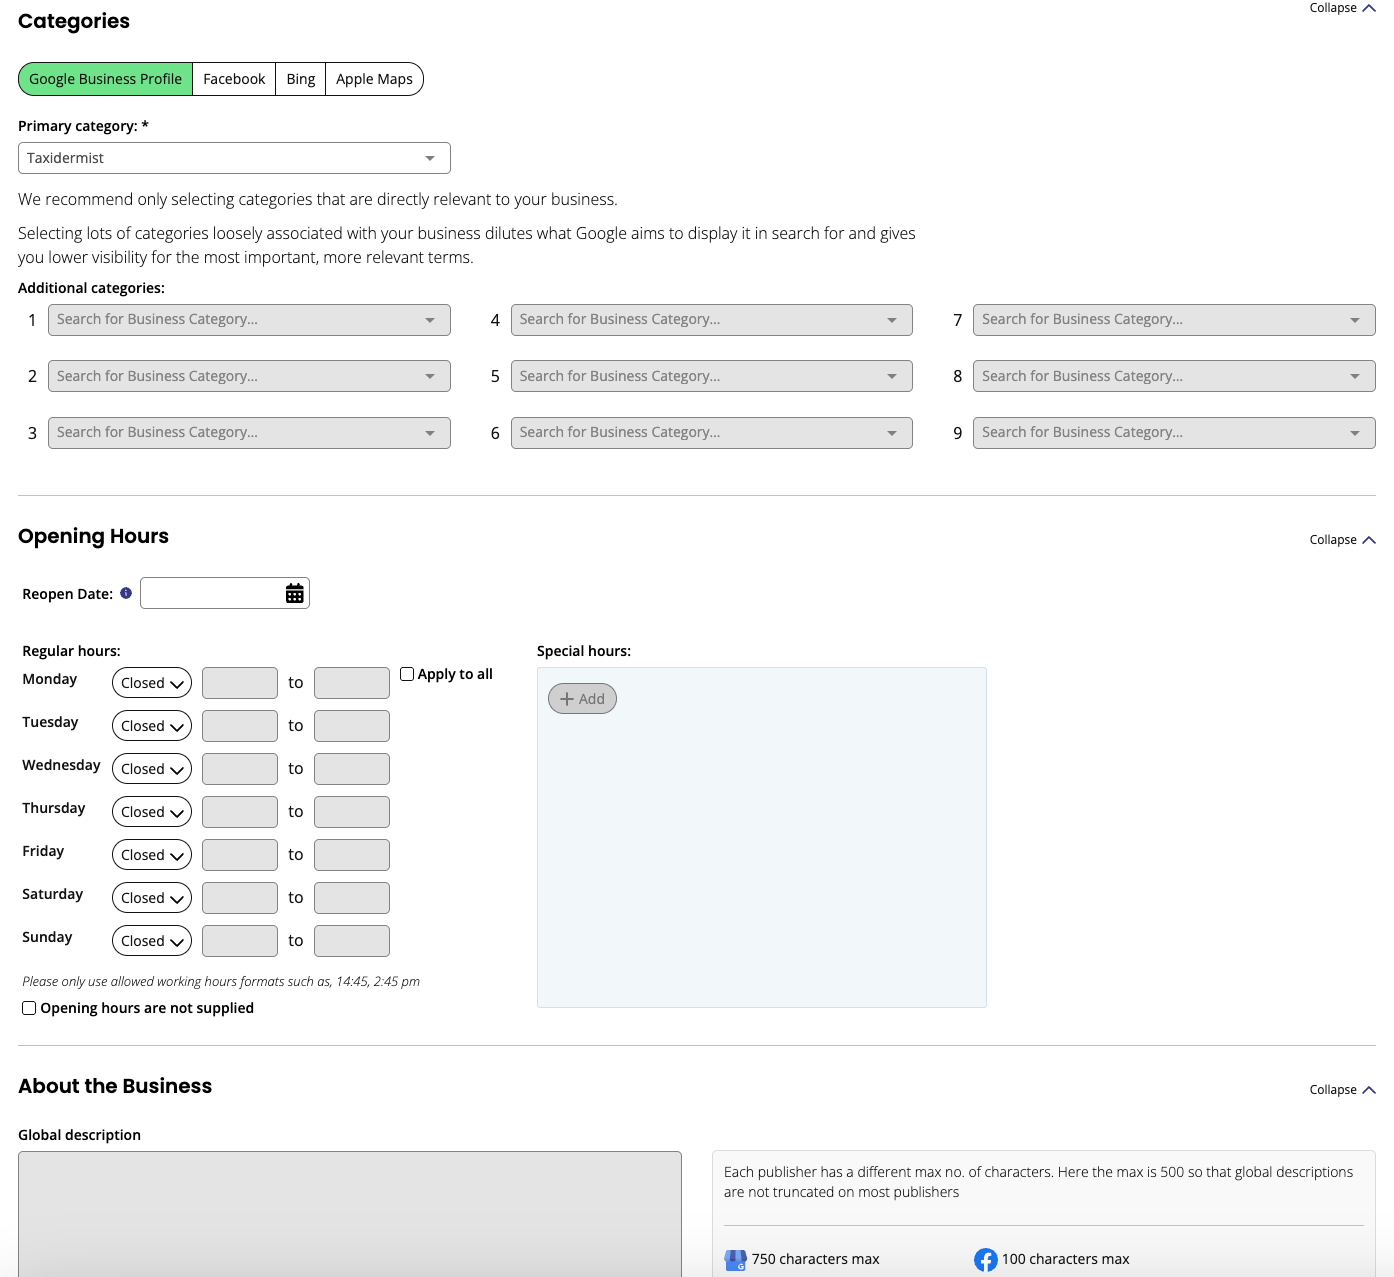Viewport: 1394px width, 1277px height.
Task: Change Monday's Closed status dropdown
Action: pyautogui.click(x=152, y=683)
